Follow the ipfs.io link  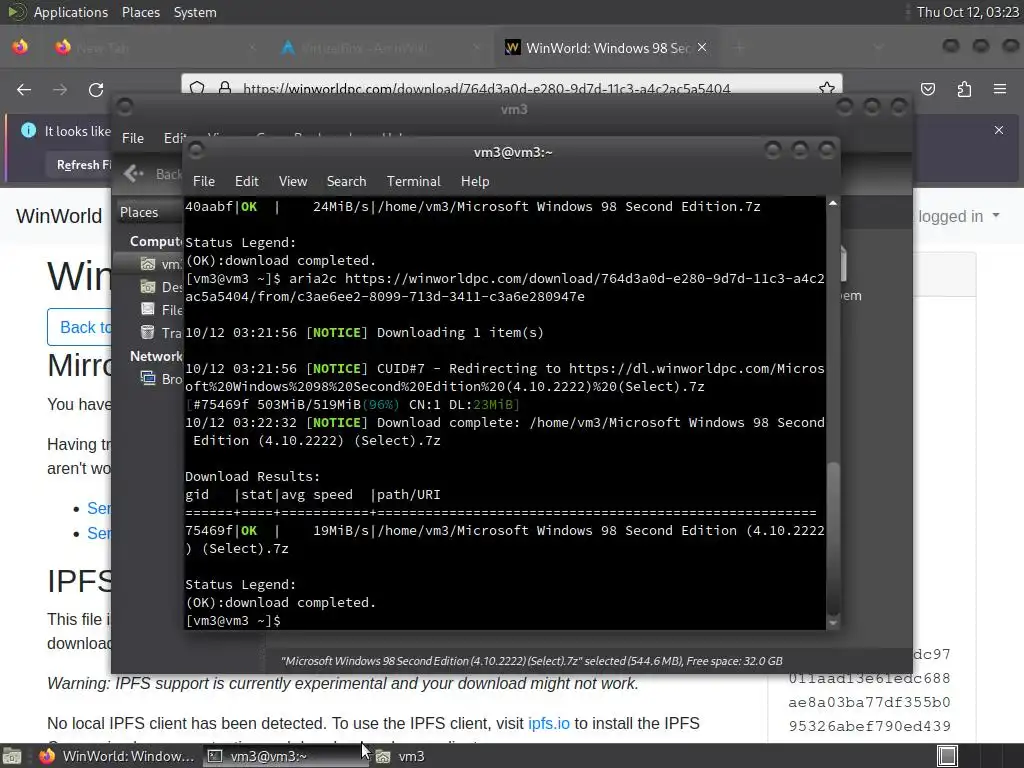click(549, 724)
